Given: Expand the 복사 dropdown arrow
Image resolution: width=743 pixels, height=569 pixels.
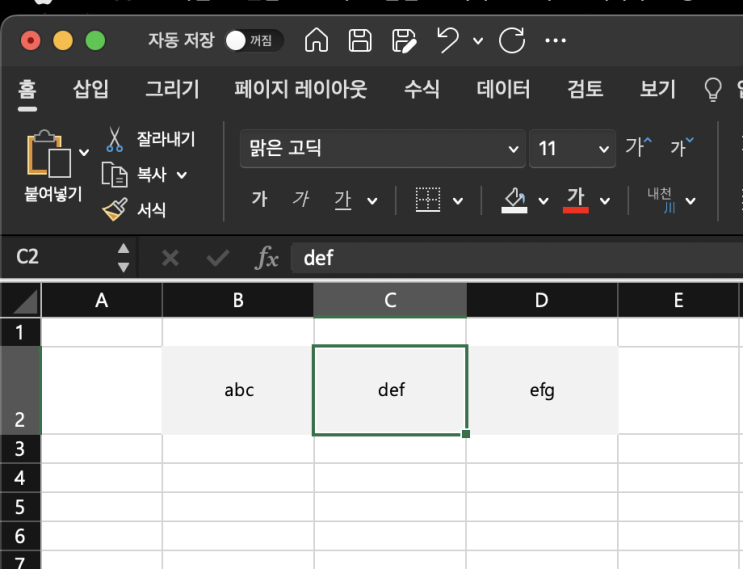Looking at the screenshot, I should pos(181,175).
